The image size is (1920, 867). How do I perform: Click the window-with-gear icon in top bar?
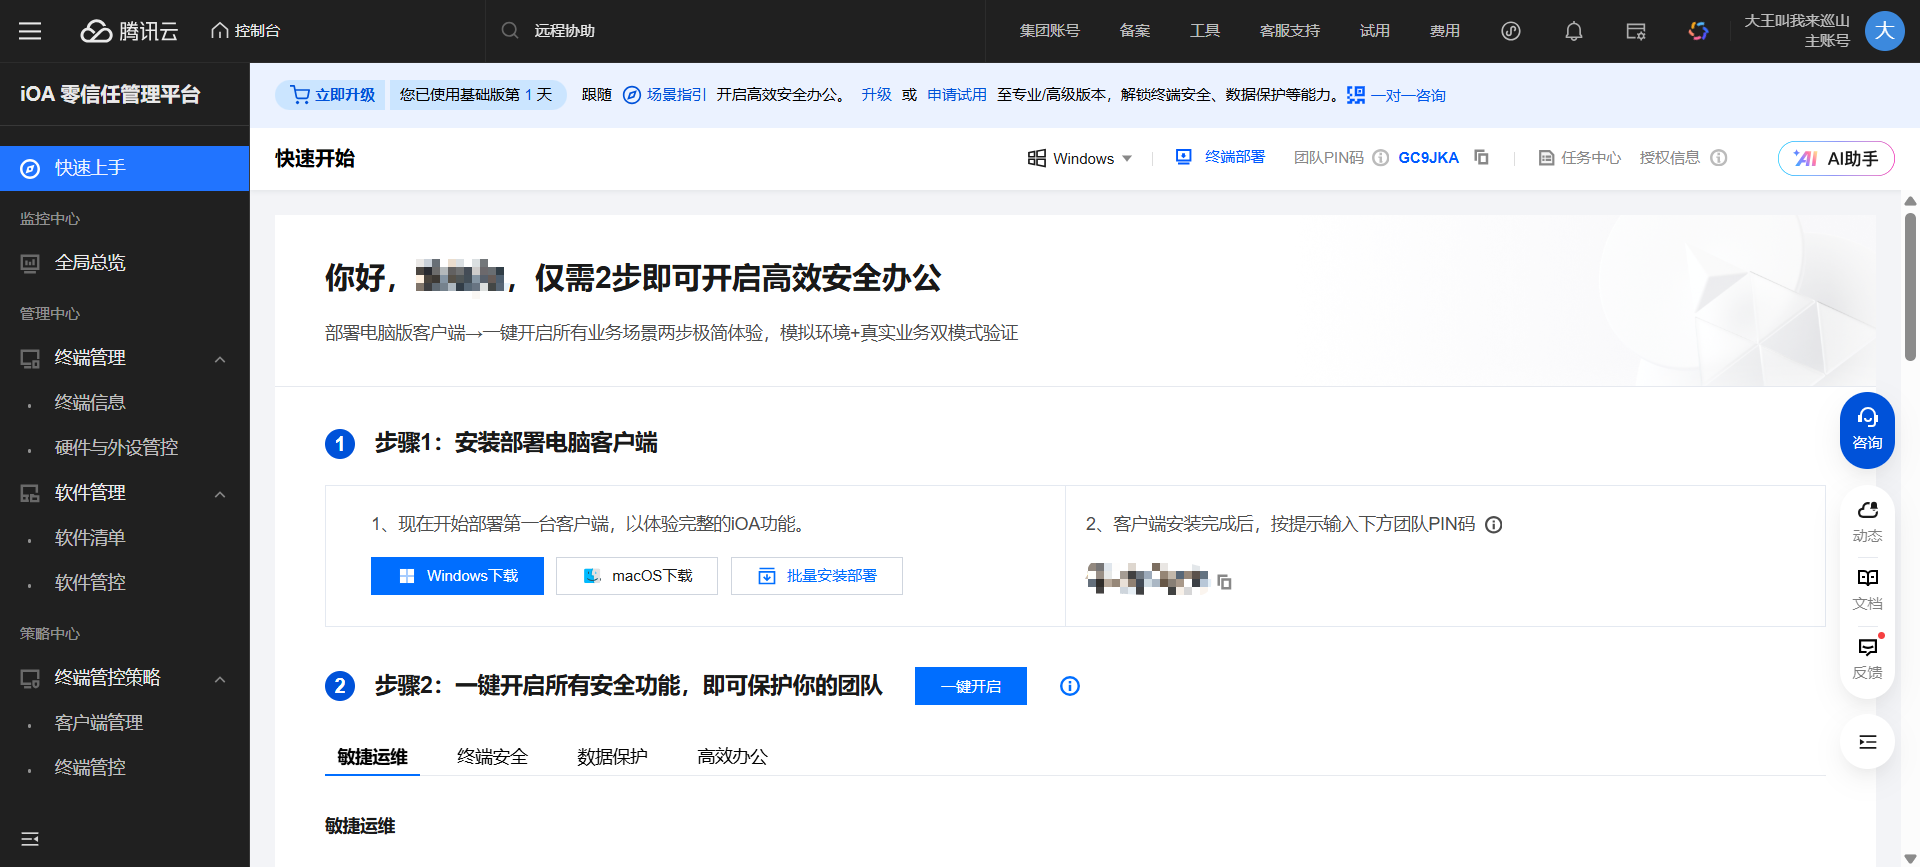click(x=1636, y=31)
